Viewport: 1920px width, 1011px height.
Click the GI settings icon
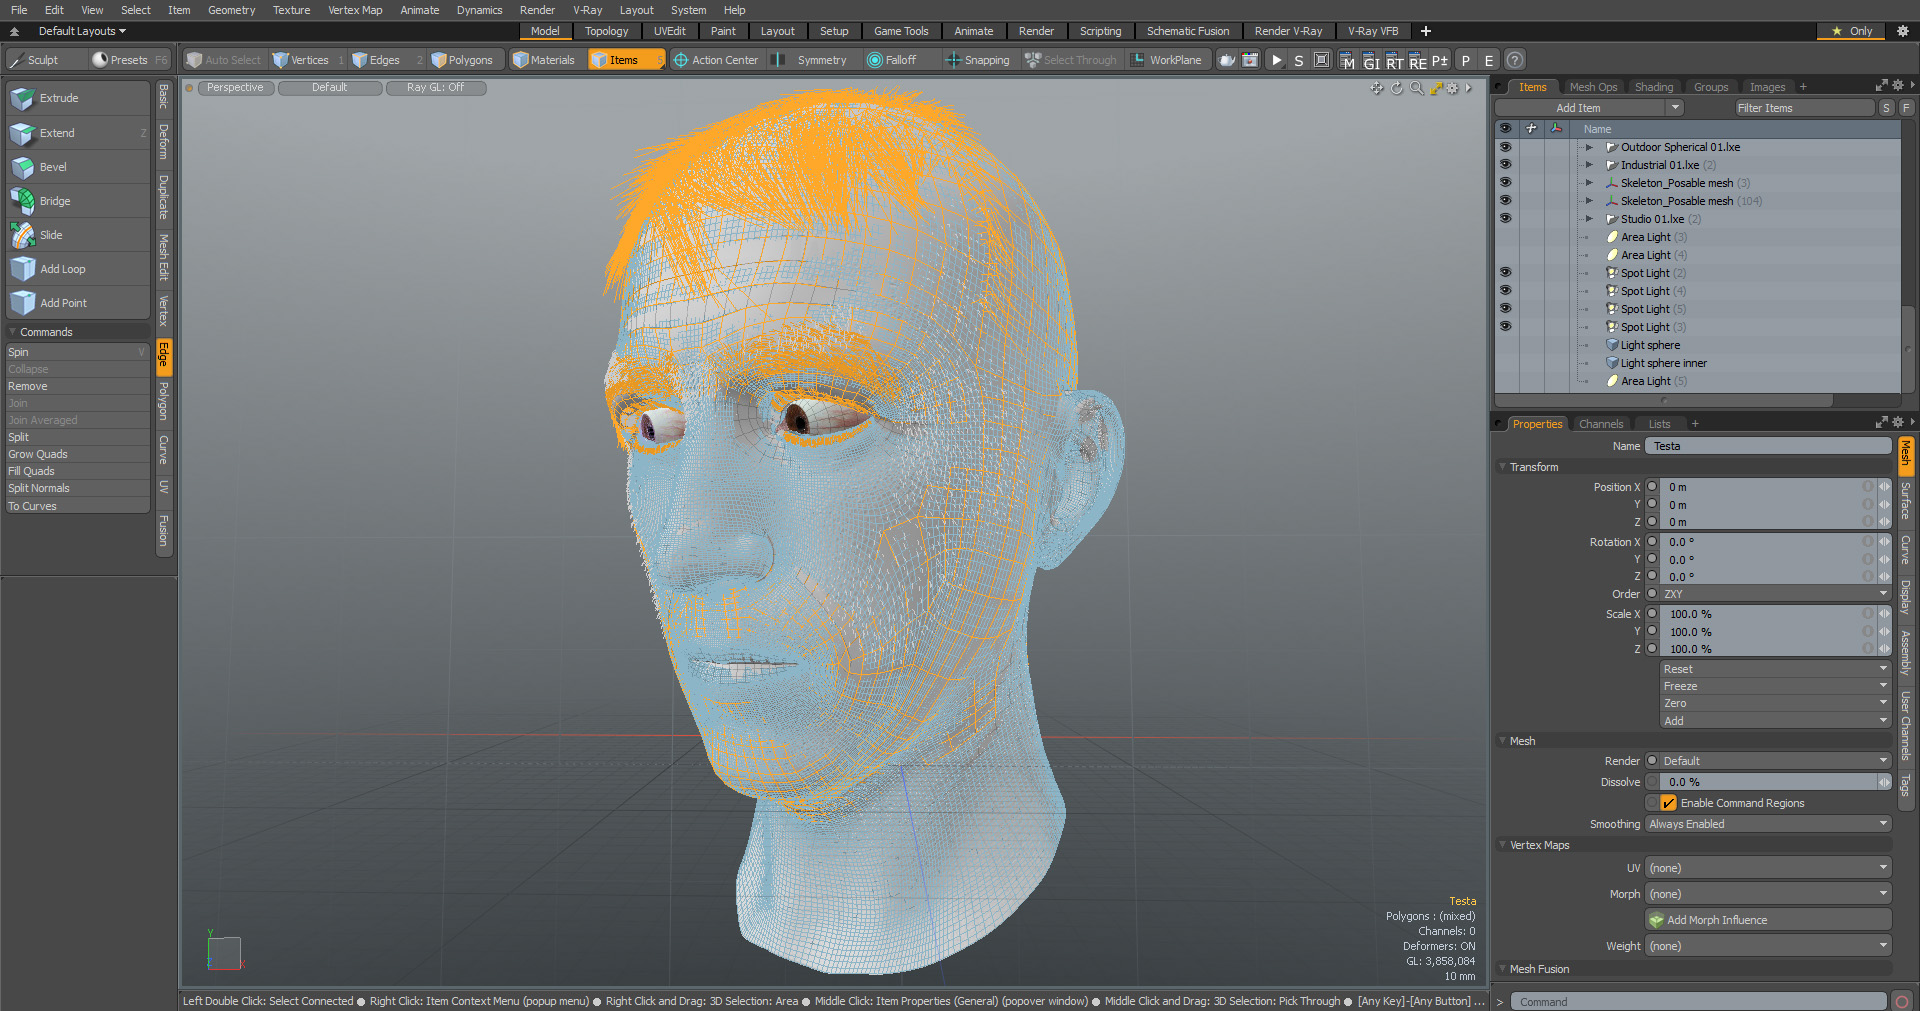coord(1371,60)
